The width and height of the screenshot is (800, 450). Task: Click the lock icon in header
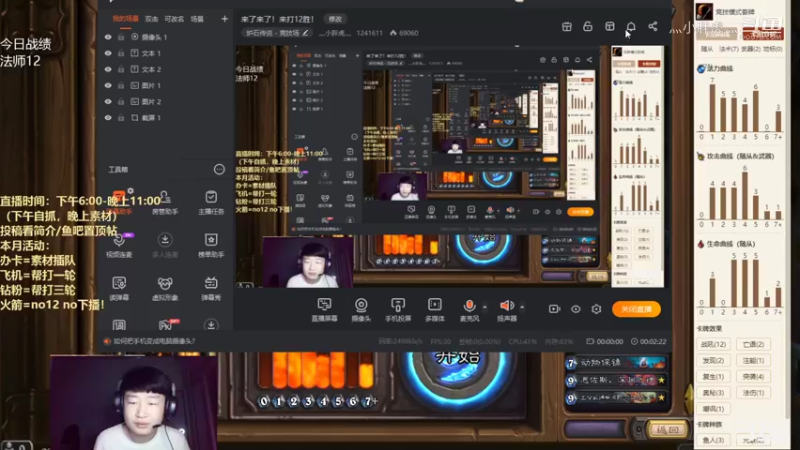[588, 27]
